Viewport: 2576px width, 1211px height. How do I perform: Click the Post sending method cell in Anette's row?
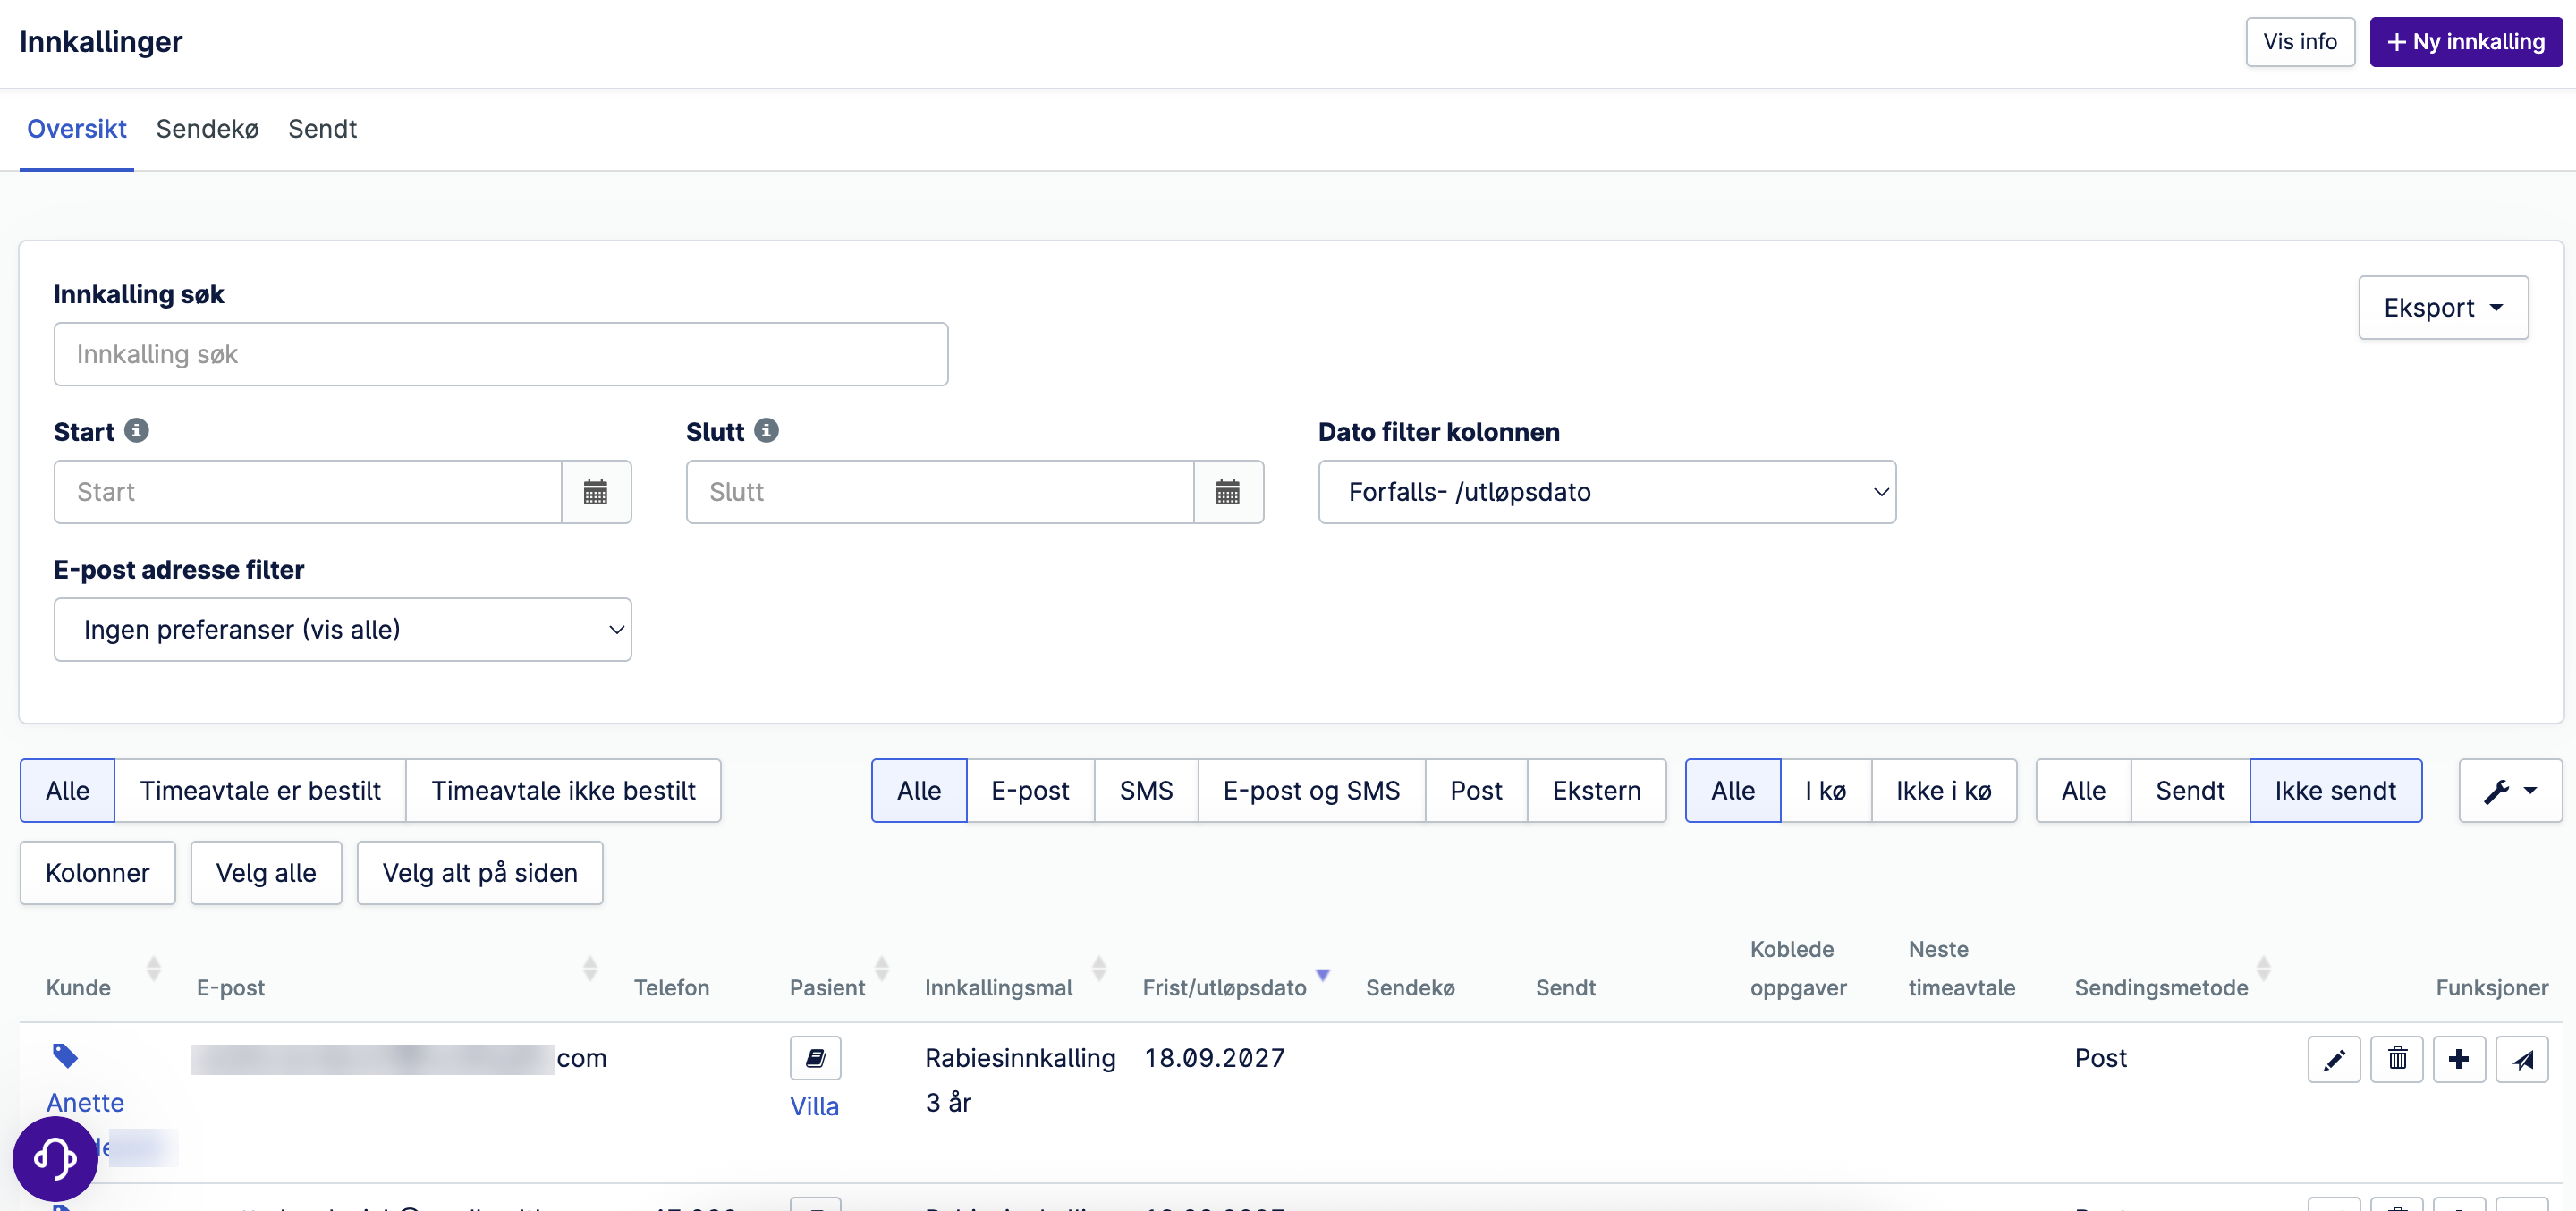2100,1058
